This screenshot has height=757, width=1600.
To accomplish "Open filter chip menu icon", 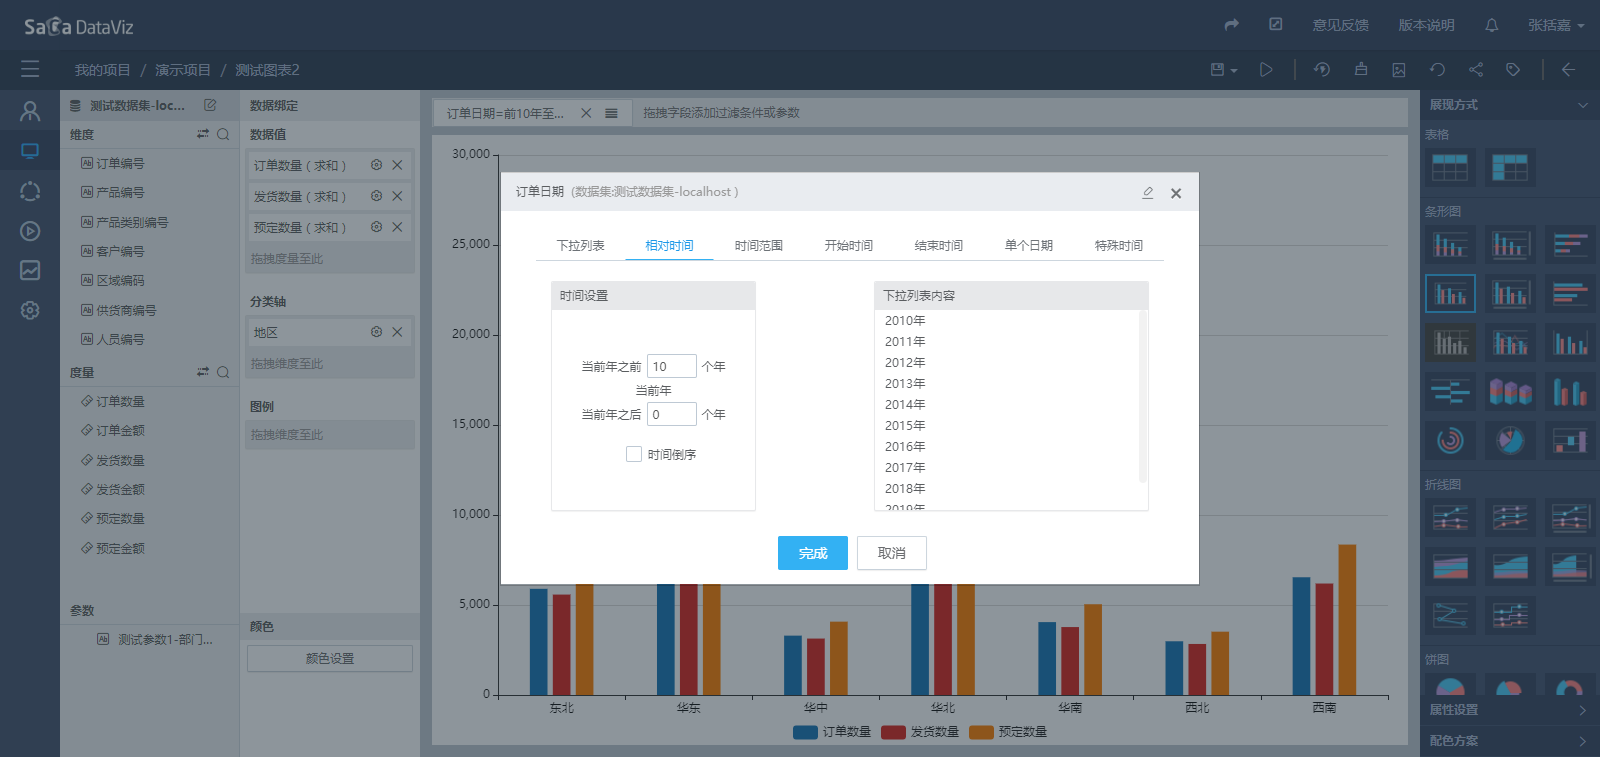I will 611,113.
